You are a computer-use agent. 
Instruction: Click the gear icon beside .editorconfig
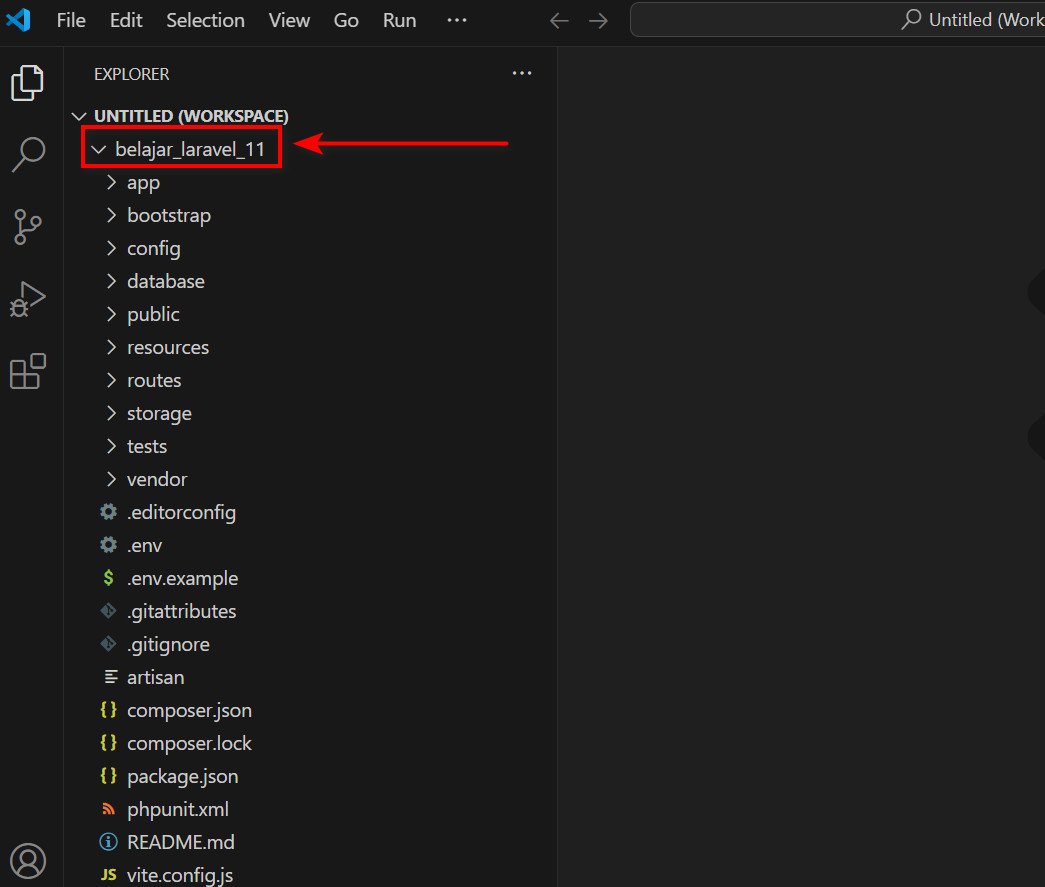(109, 512)
